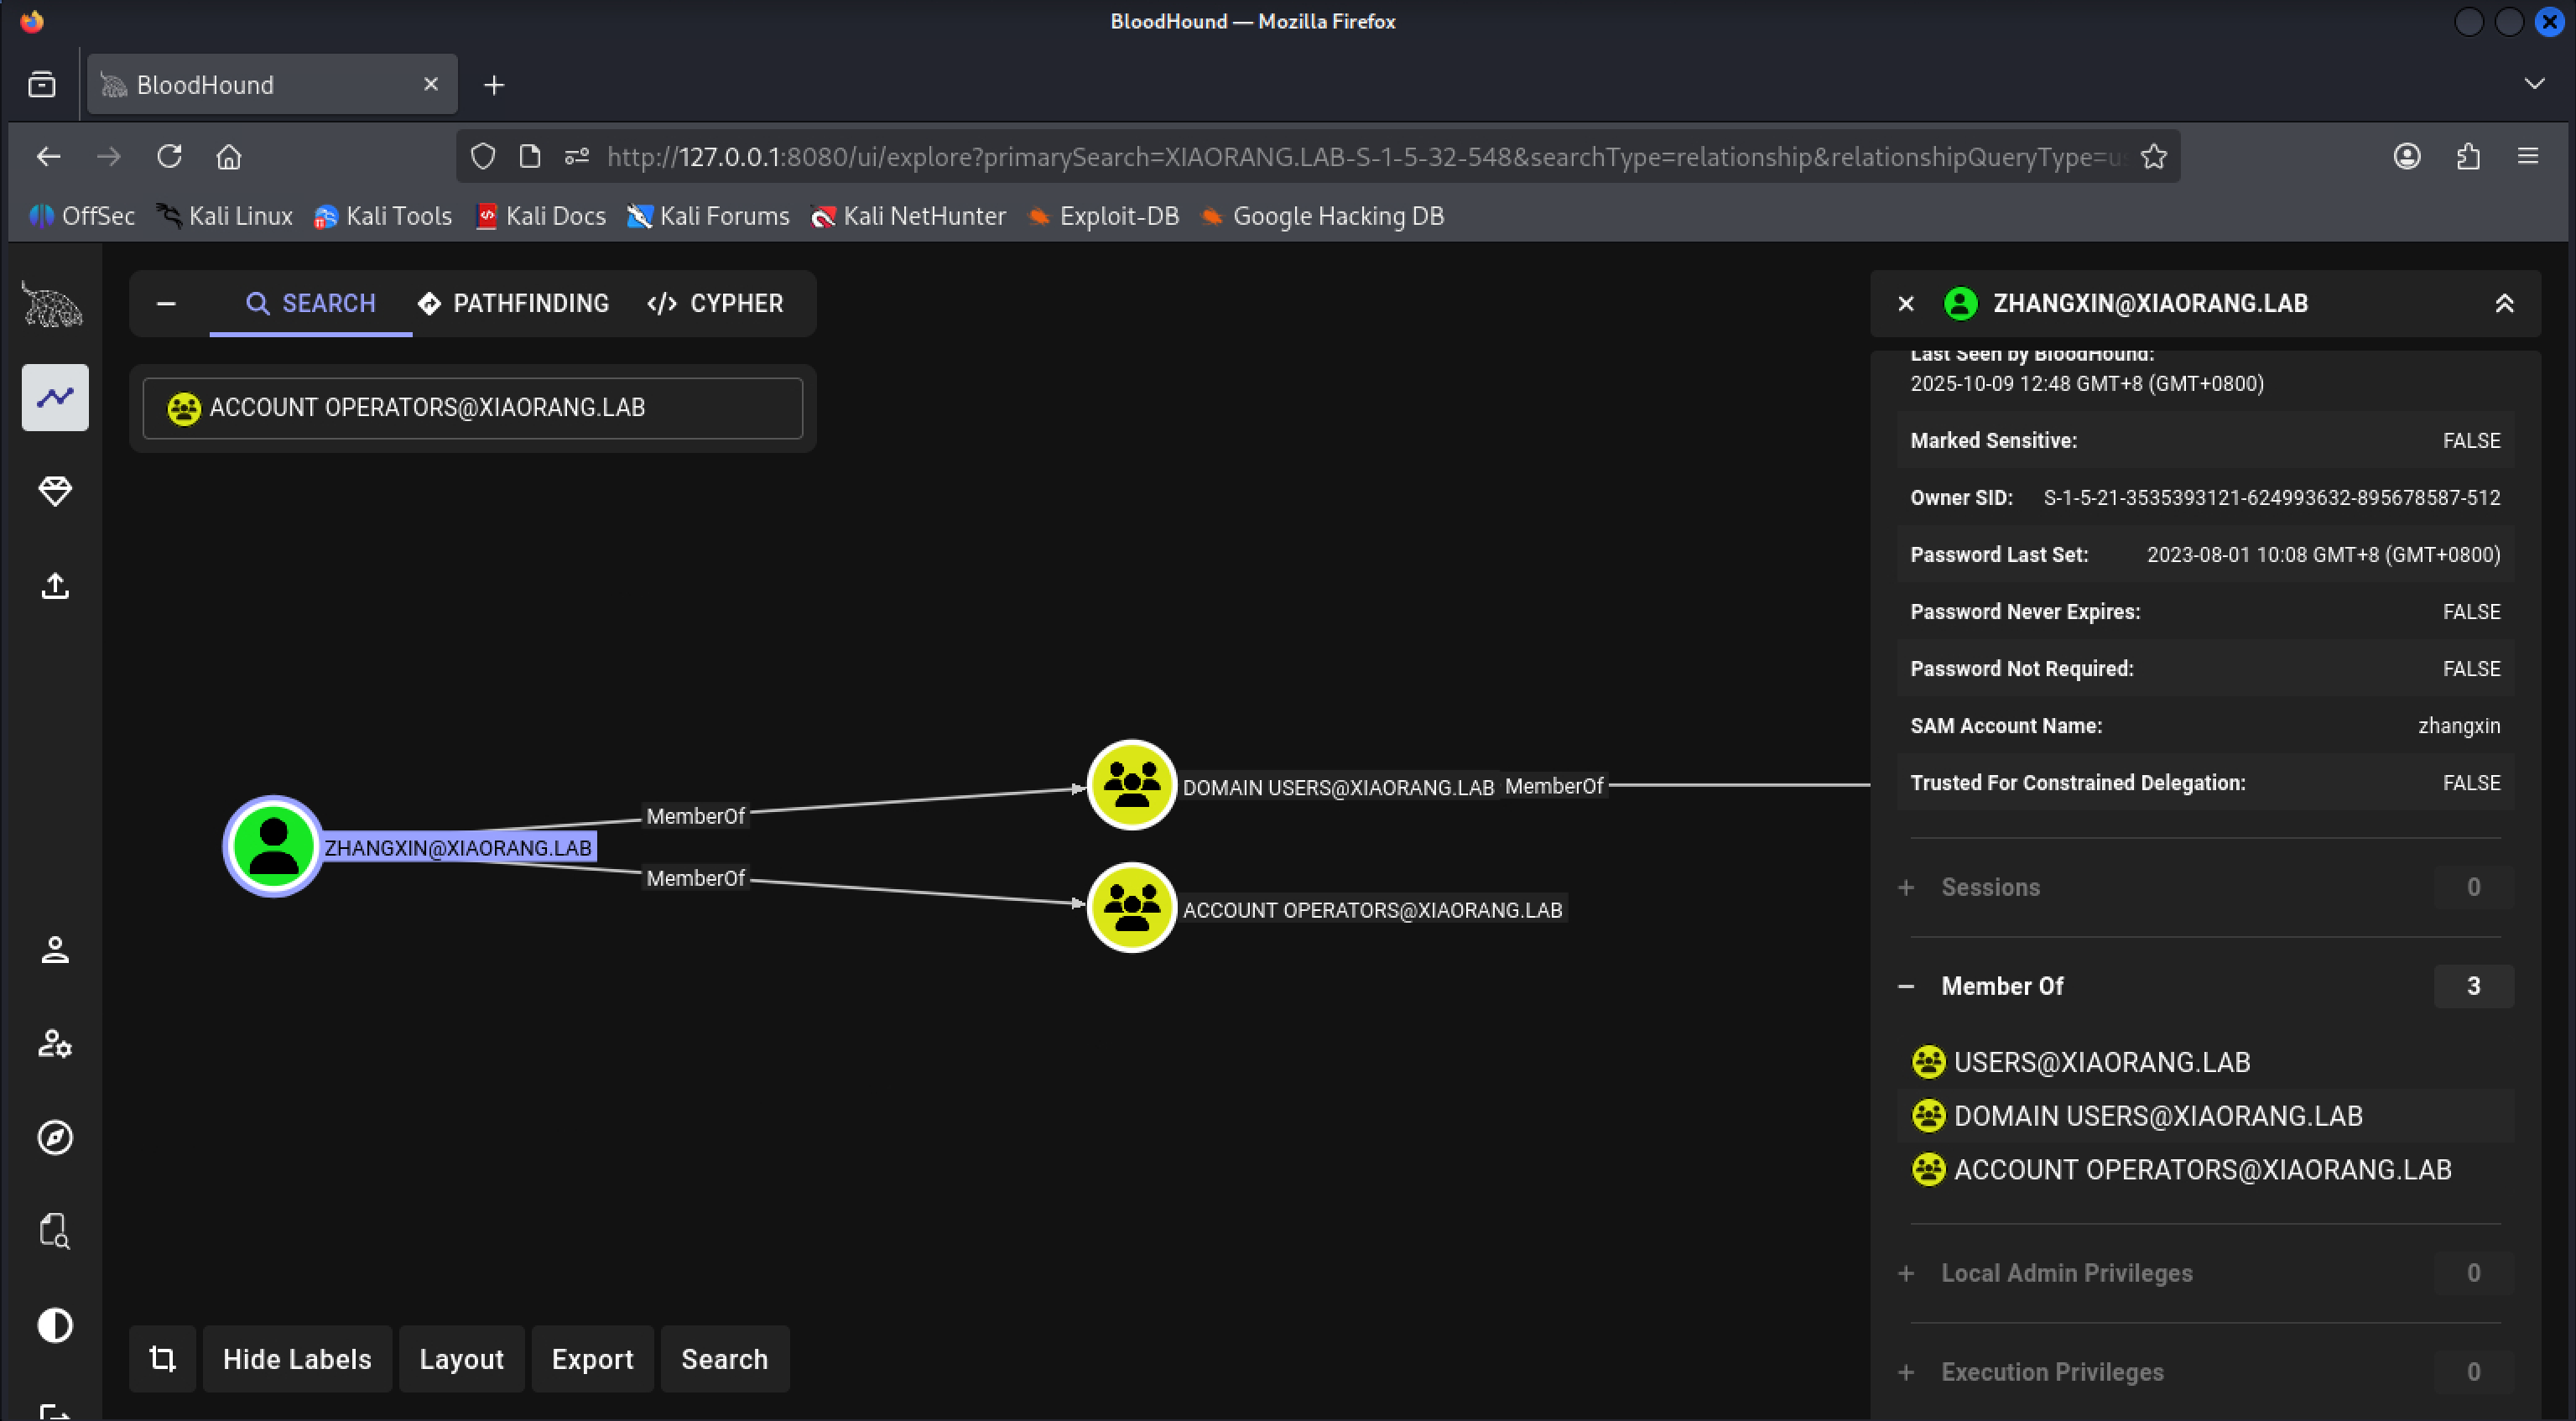Open the profile user icon in sidebar
Screen dimensions: 2576x1421
(x=55, y=949)
